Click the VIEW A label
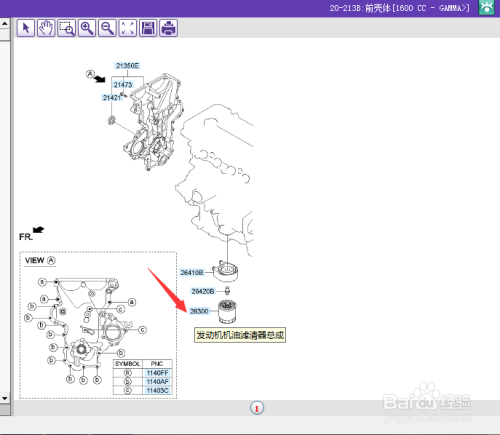500x435 pixels. (40, 261)
